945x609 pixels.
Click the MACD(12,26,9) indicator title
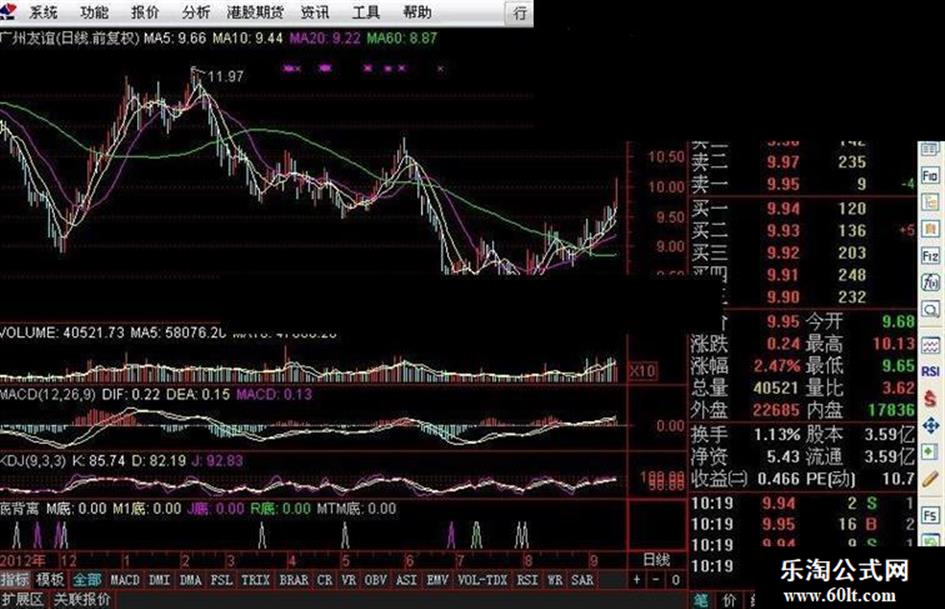(x=48, y=394)
